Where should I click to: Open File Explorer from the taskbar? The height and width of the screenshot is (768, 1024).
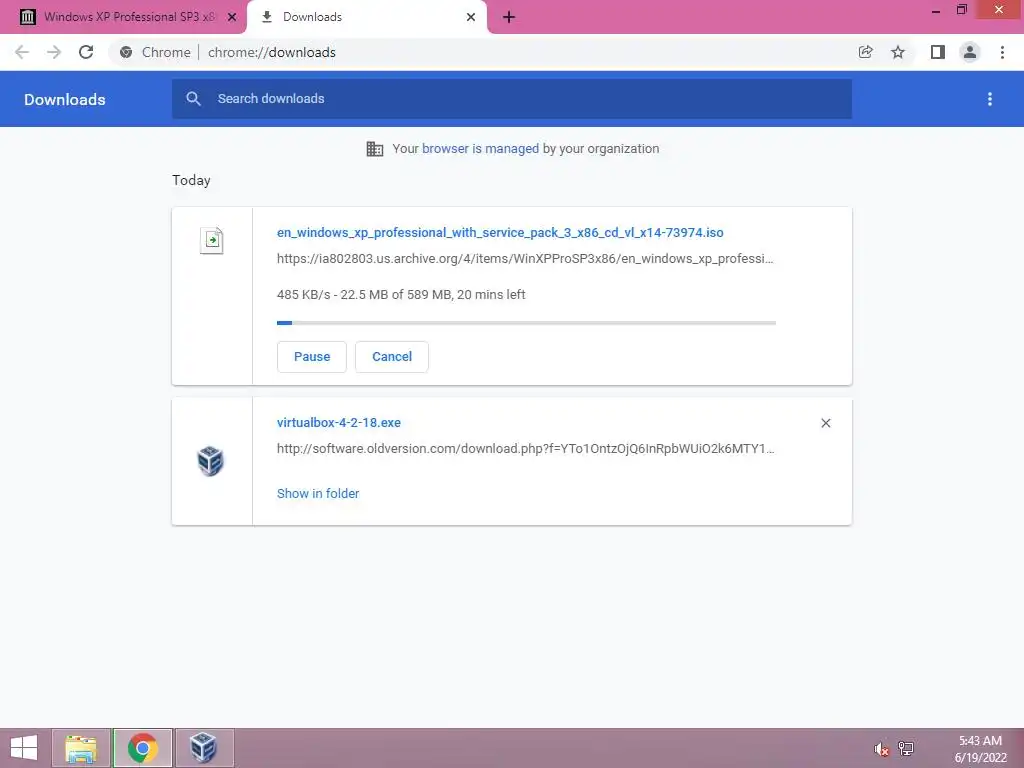click(x=81, y=748)
